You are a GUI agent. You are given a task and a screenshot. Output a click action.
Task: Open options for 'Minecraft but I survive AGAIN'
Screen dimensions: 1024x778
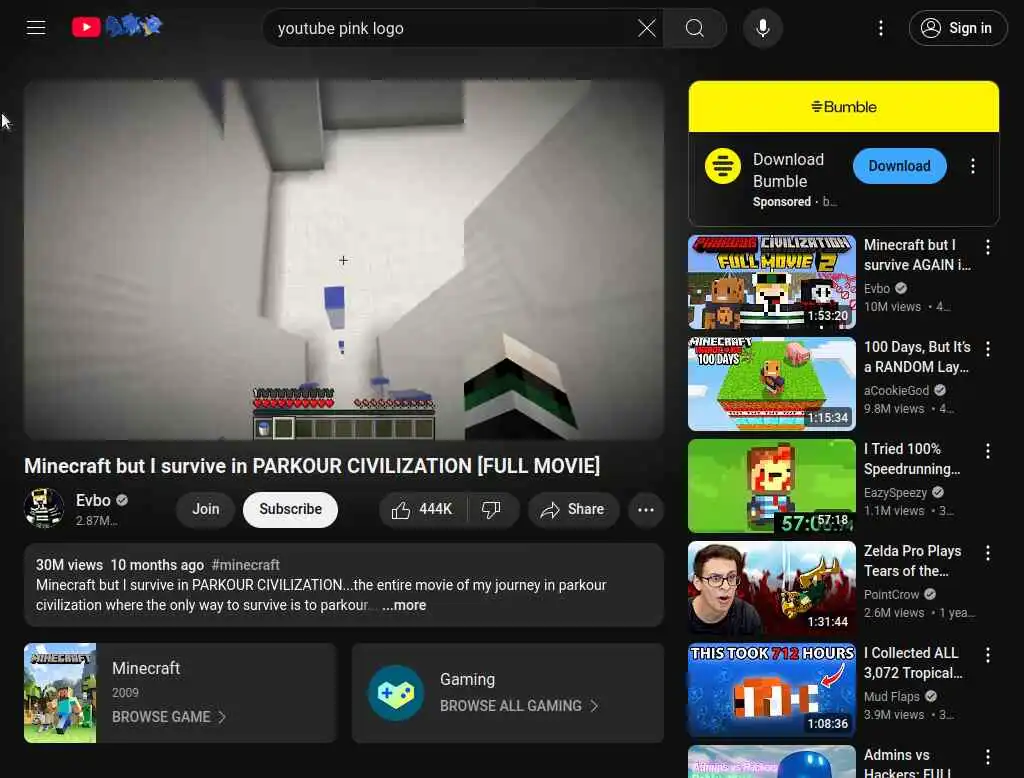point(987,247)
